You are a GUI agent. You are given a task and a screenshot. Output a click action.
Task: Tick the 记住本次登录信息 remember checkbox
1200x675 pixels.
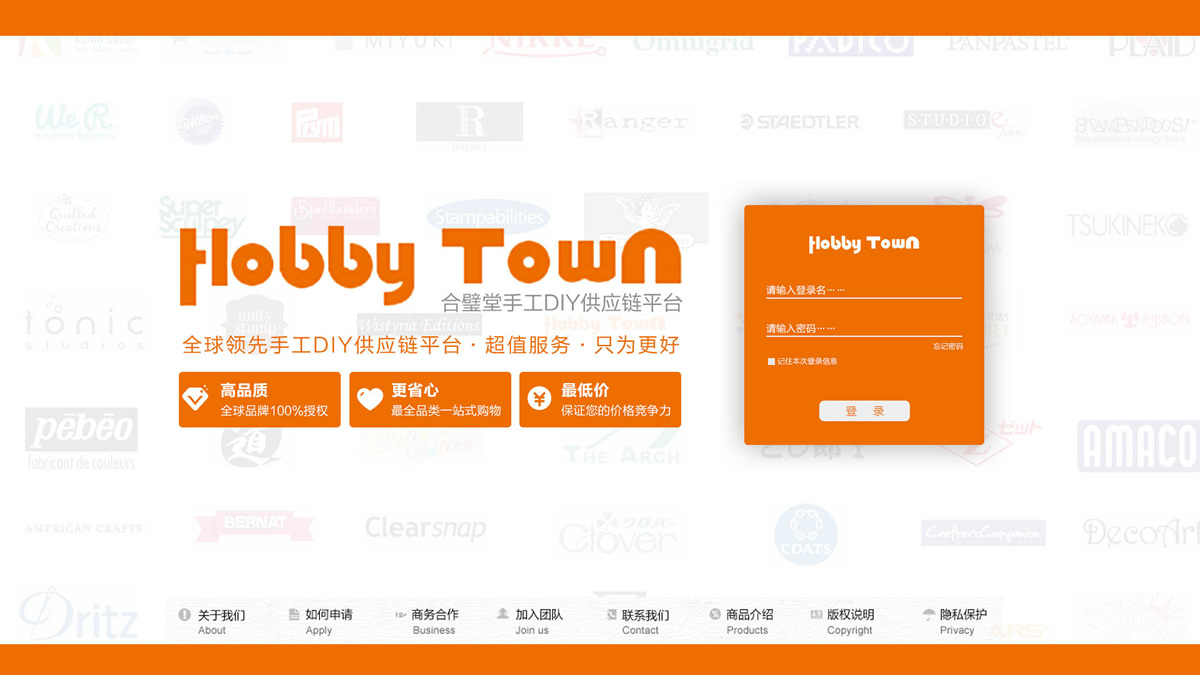771,361
